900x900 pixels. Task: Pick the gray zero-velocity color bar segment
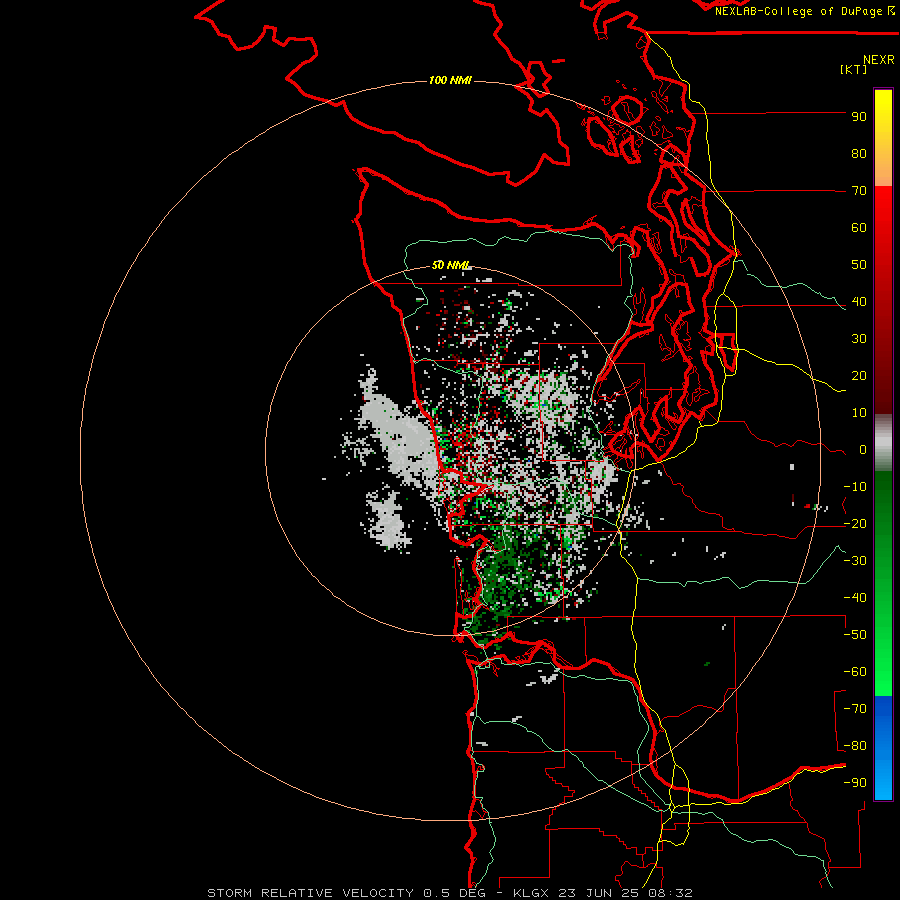coord(883,443)
